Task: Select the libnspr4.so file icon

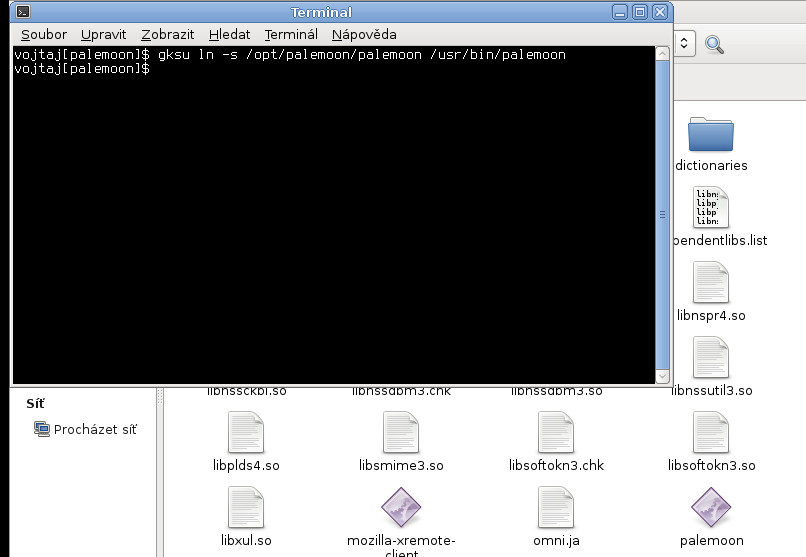Action: tap(710, 282)
